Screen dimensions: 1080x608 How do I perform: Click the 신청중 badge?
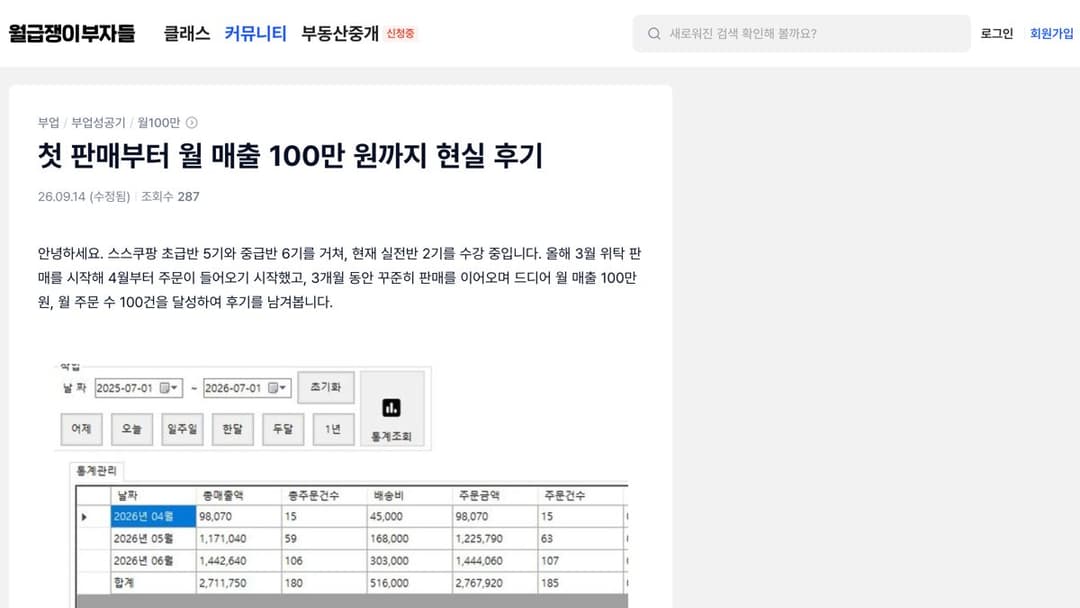pos(400,33)
